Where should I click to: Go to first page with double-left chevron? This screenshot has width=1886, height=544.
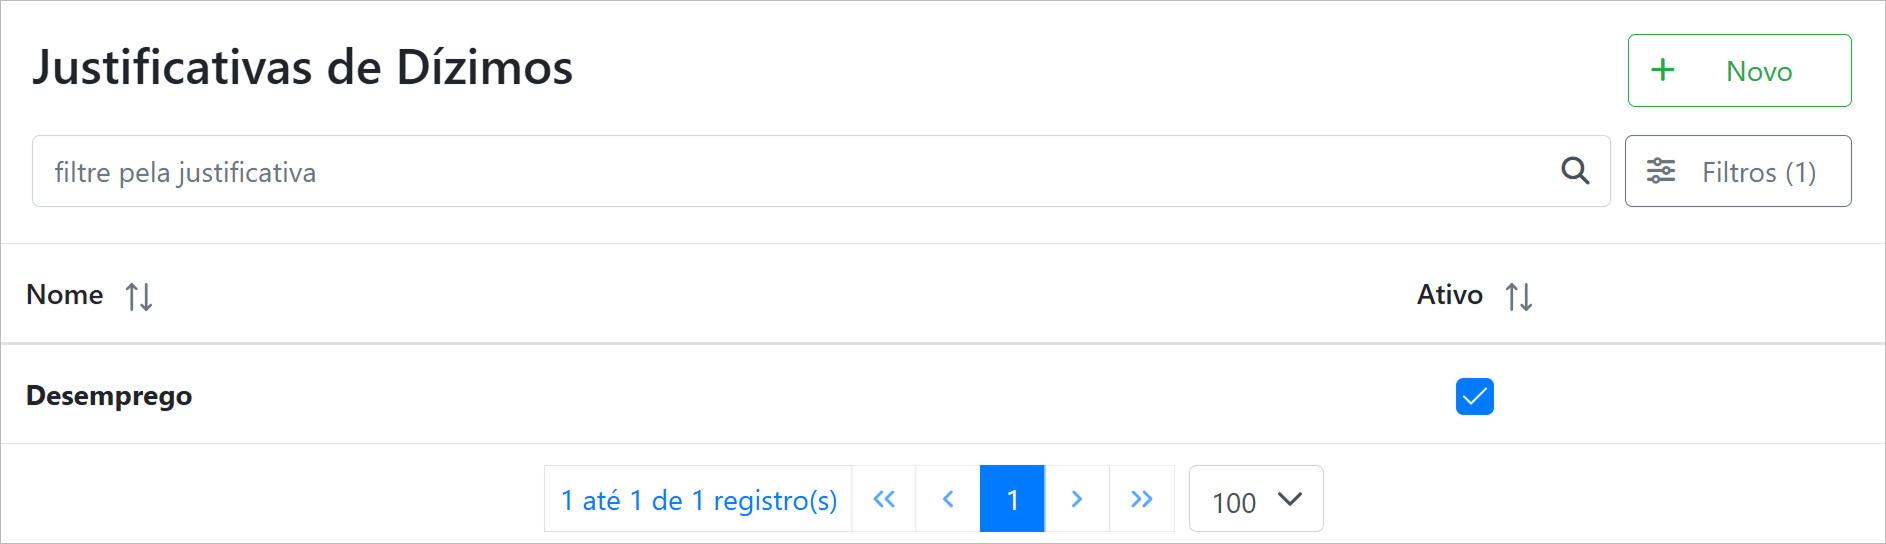(x=884, y=499)
